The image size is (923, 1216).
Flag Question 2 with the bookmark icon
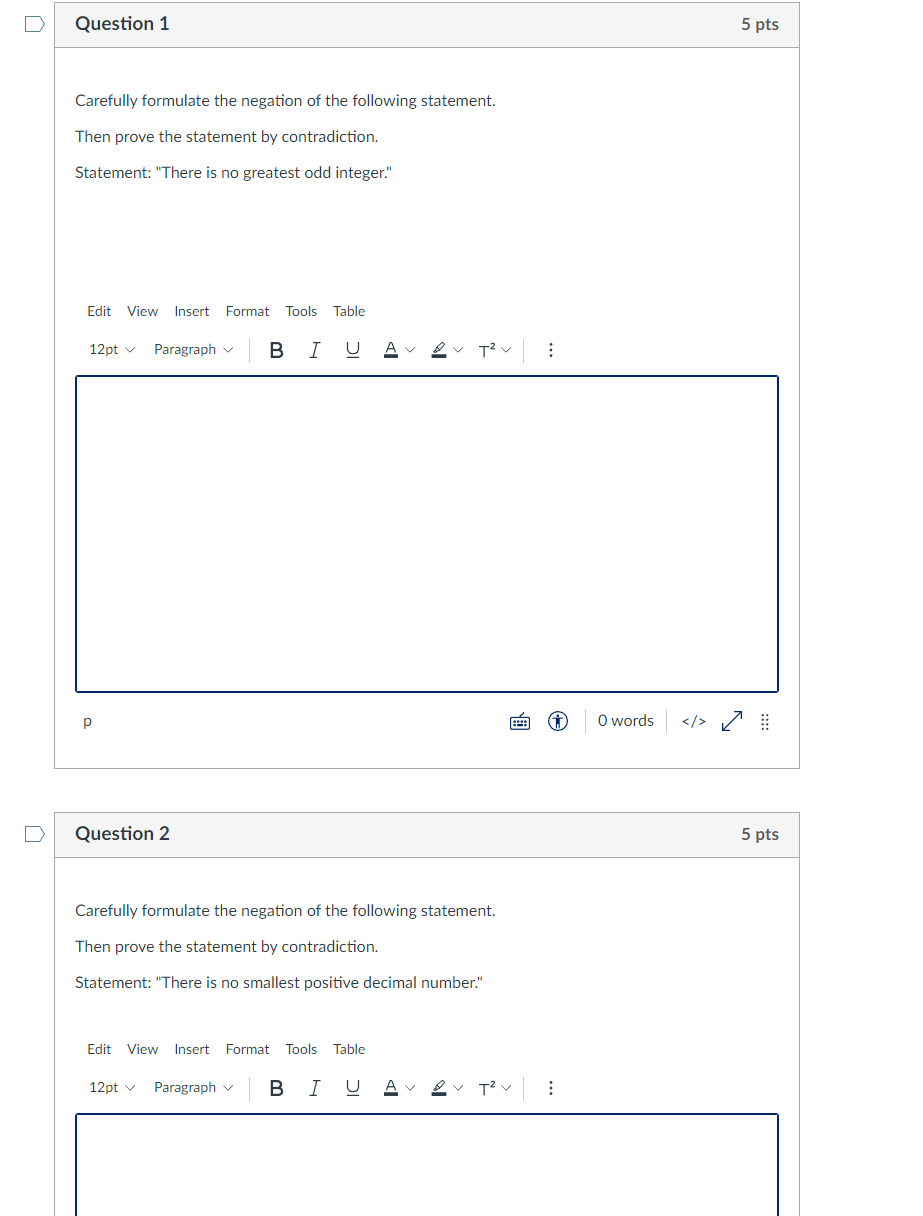click(x=34, y=834)
